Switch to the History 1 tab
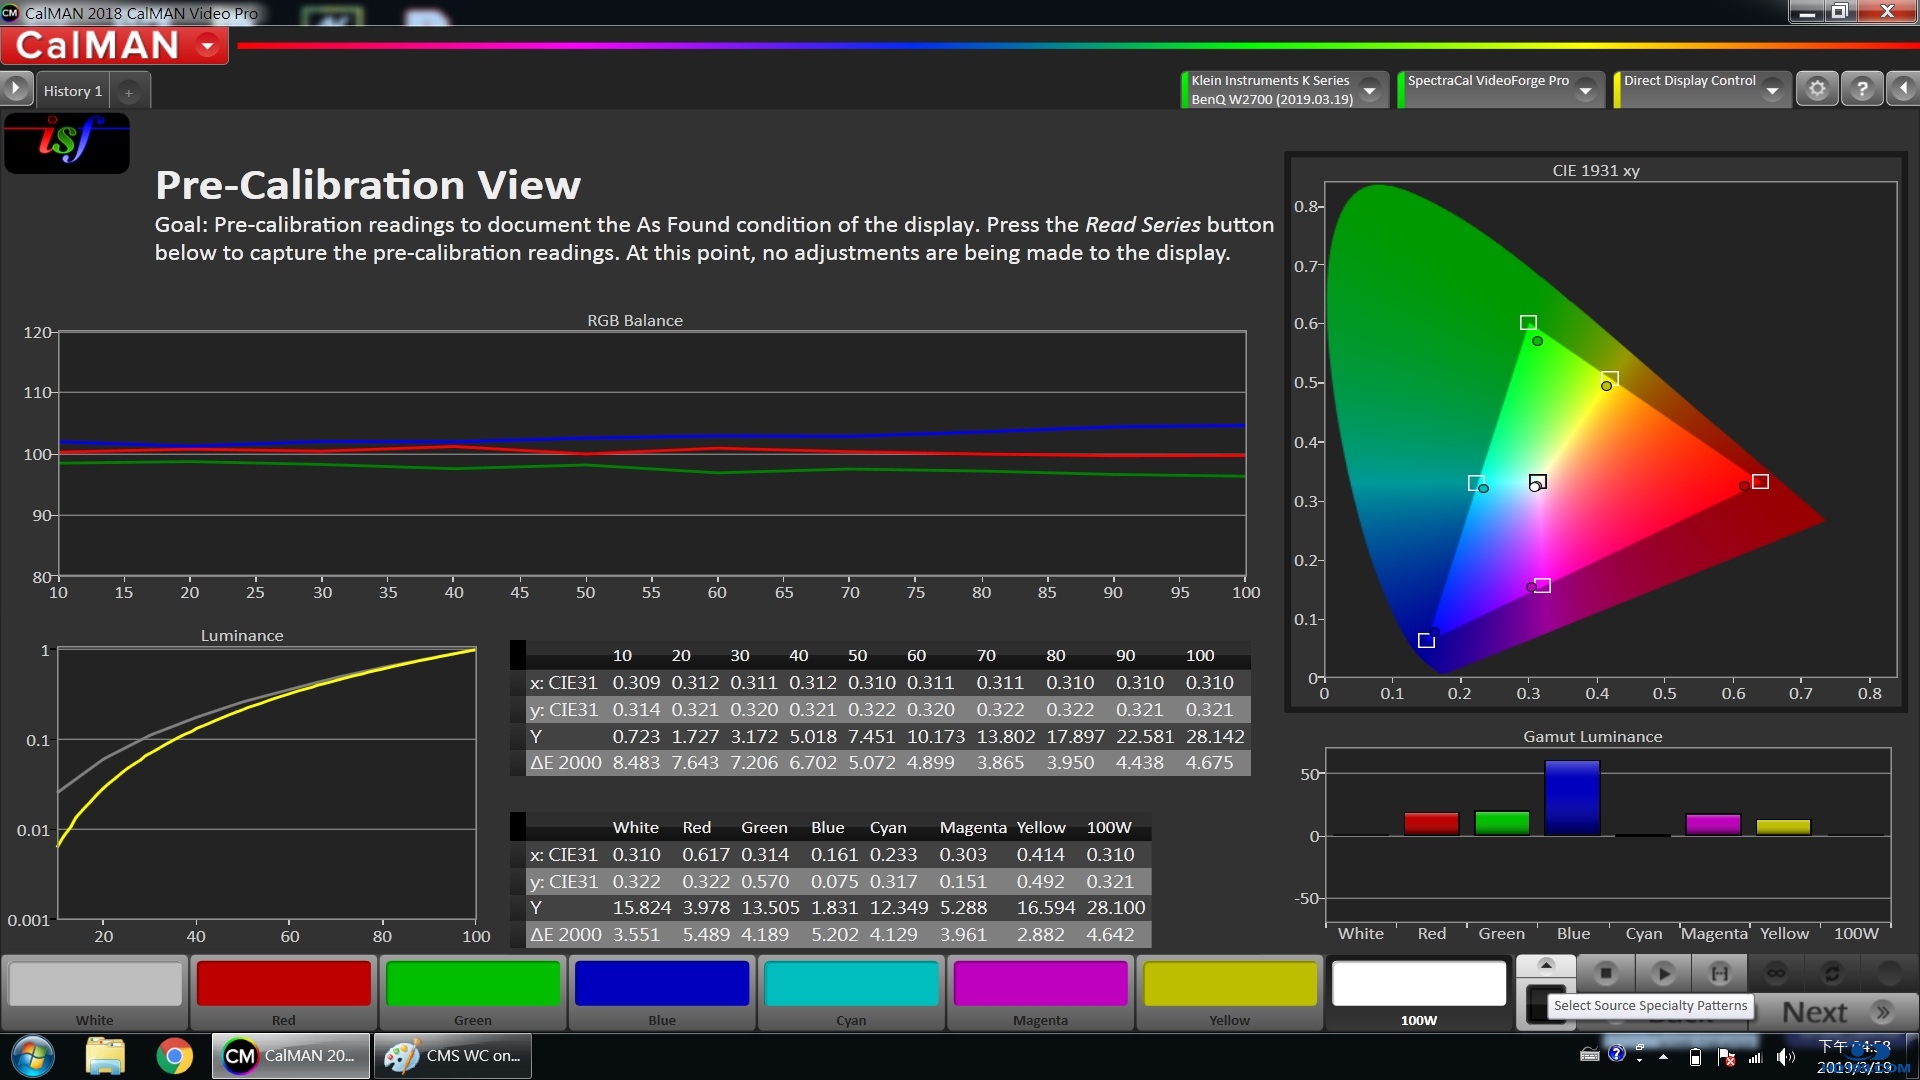The height and width of the screenshot is (1080, 1920). coord(72,91)
